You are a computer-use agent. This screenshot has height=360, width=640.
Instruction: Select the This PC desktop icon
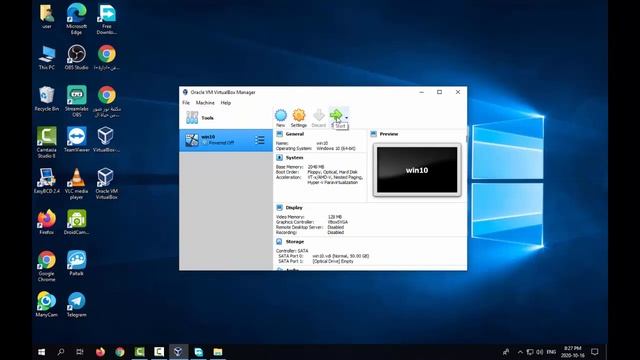click(47, 58)
